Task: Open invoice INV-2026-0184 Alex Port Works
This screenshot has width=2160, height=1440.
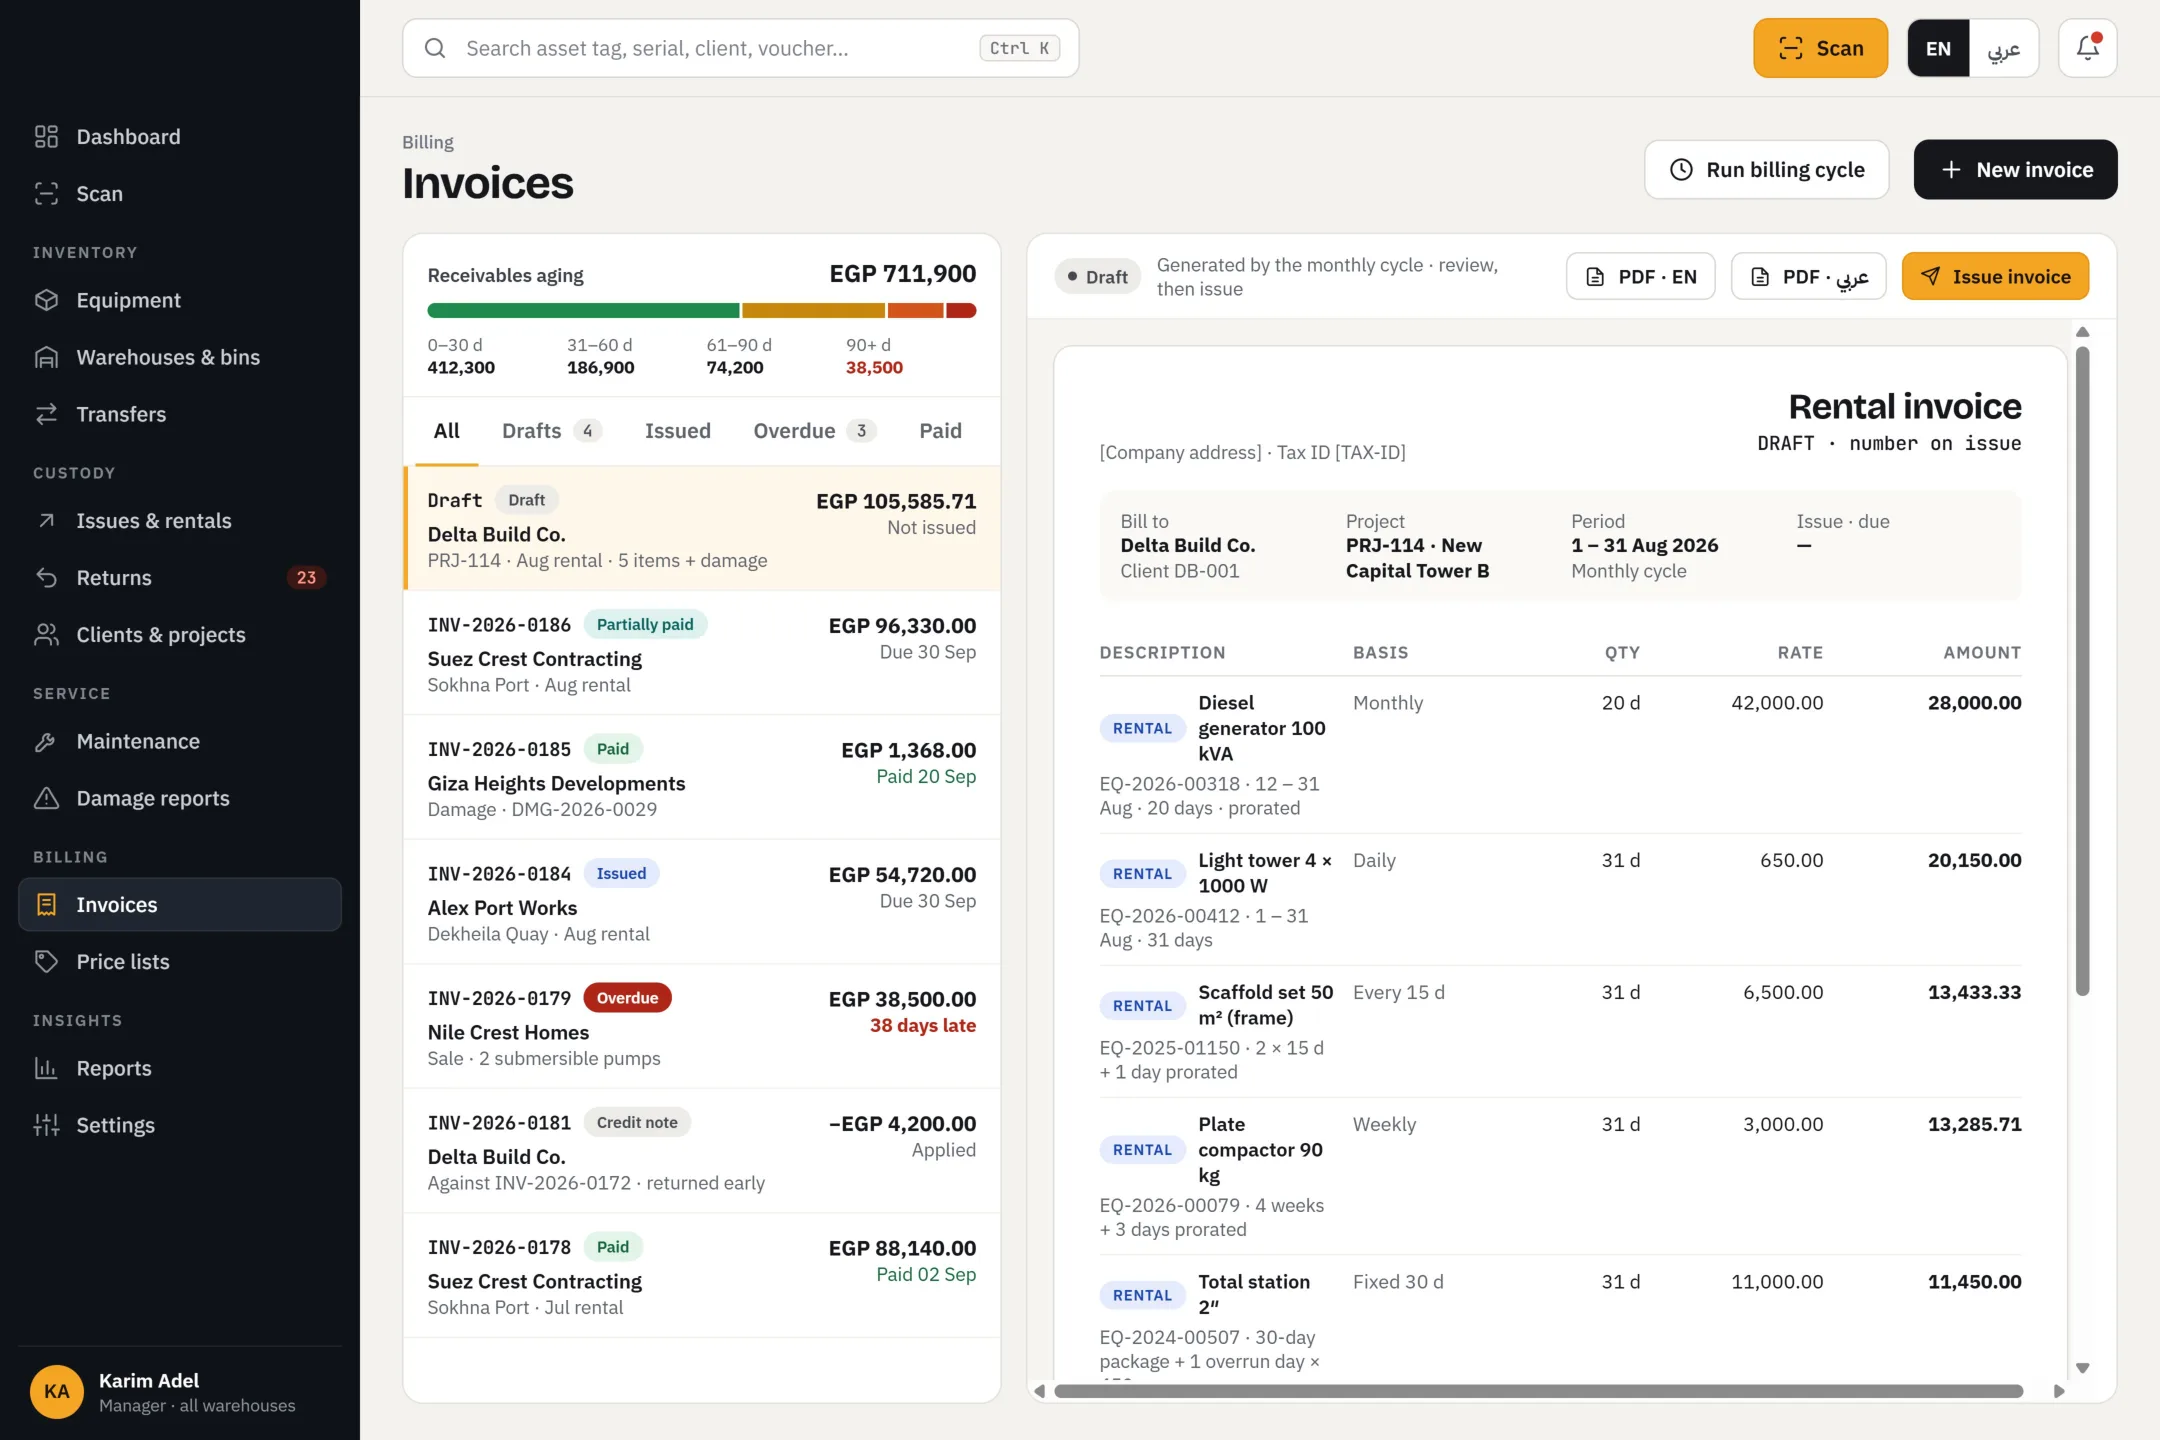Action: pyautogui.click(x=701, y=902)
